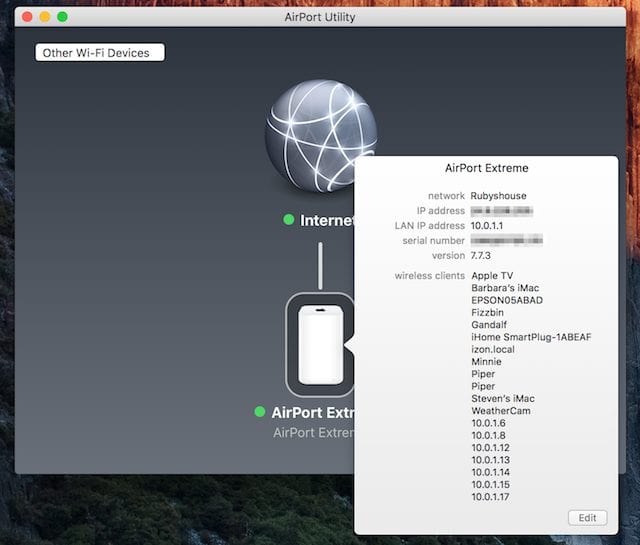
Task: Click green status dot beside Internet label
Action: click(288, 220)
